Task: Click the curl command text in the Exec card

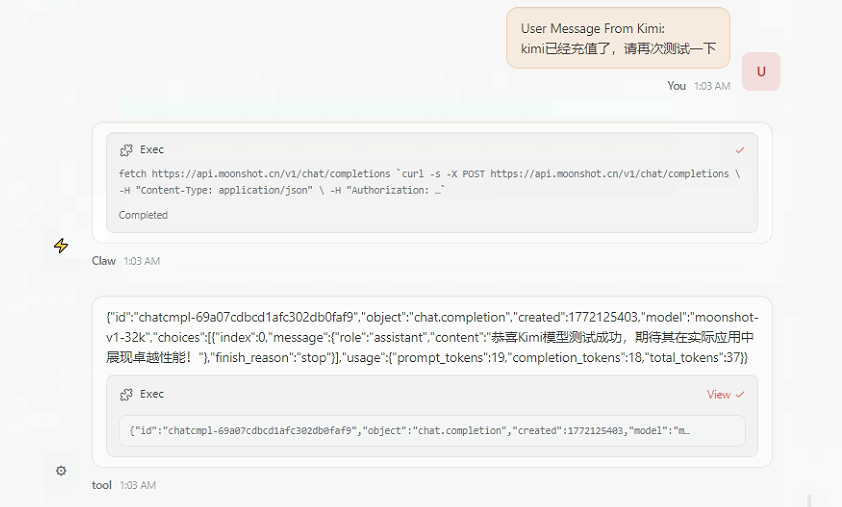Action: 430,182
